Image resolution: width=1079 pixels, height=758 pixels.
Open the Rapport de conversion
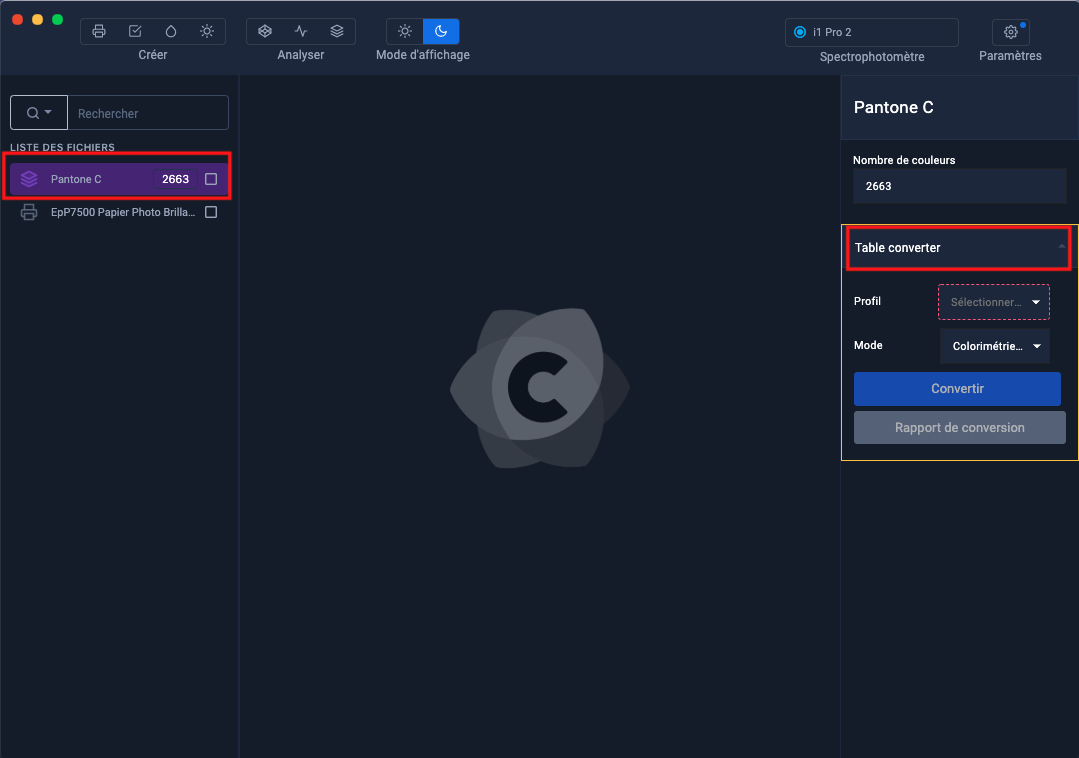pyautogui.click(x=959, y=427)
